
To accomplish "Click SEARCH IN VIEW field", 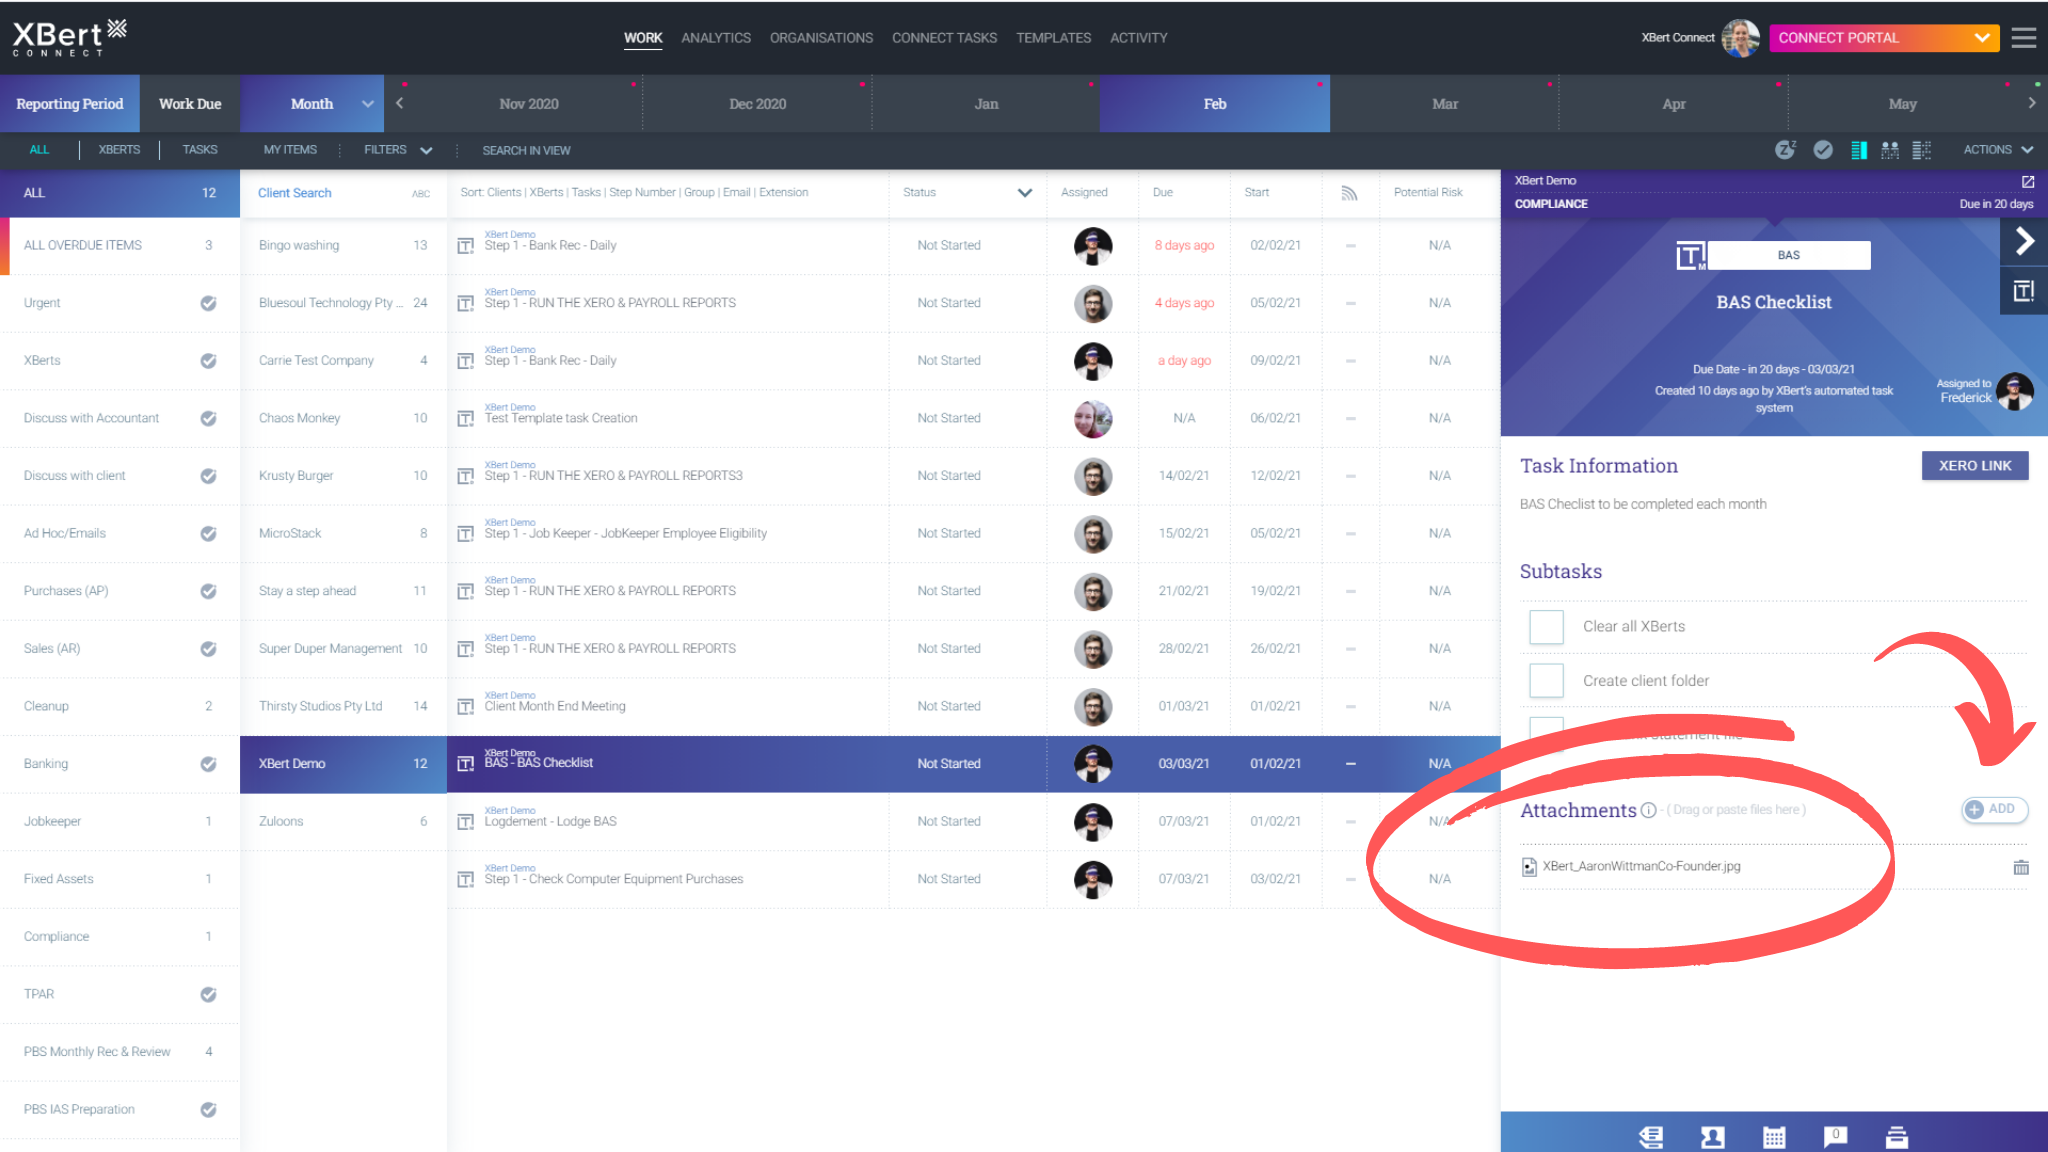I will point(526,151).
